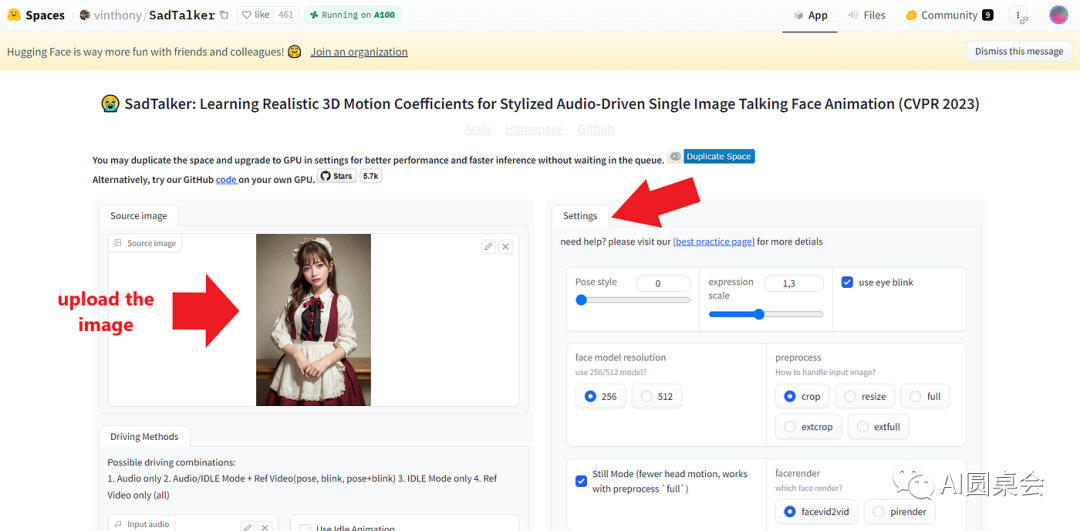Select 256 face model resolution
This screenshot has width=1080, height=531.
[x=600, y=396]
